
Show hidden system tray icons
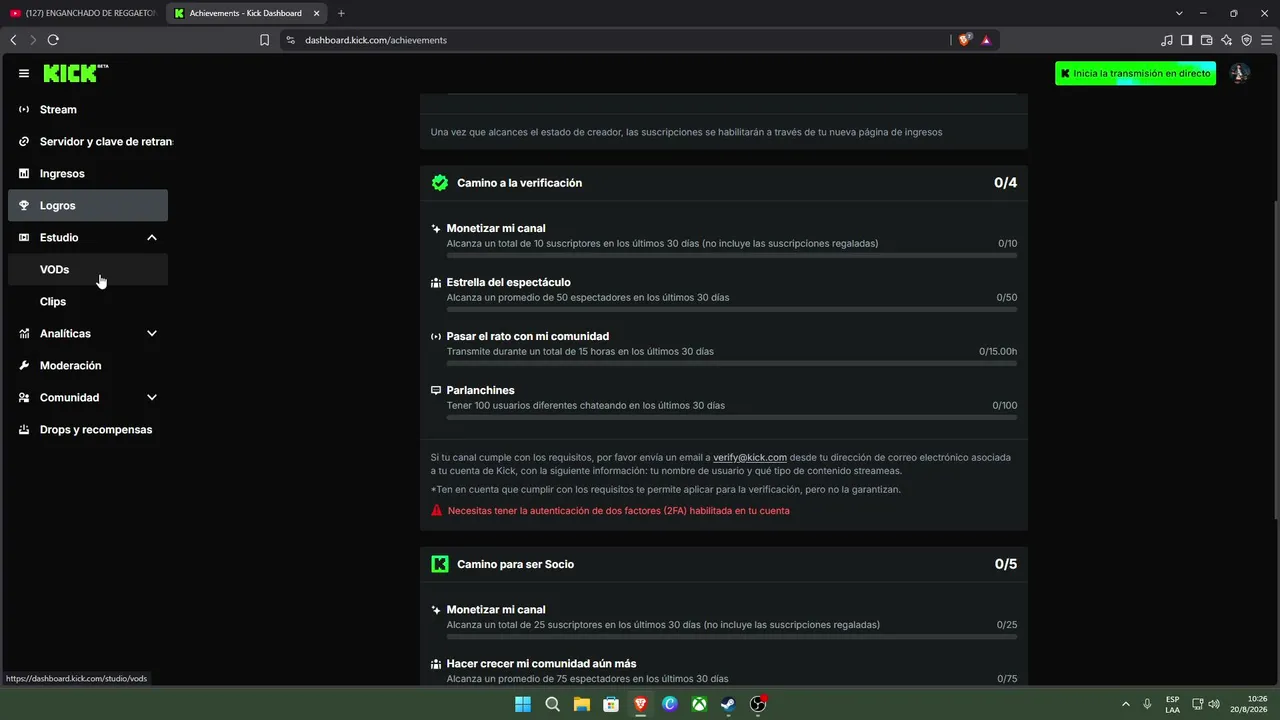(x=1126, y=704)
